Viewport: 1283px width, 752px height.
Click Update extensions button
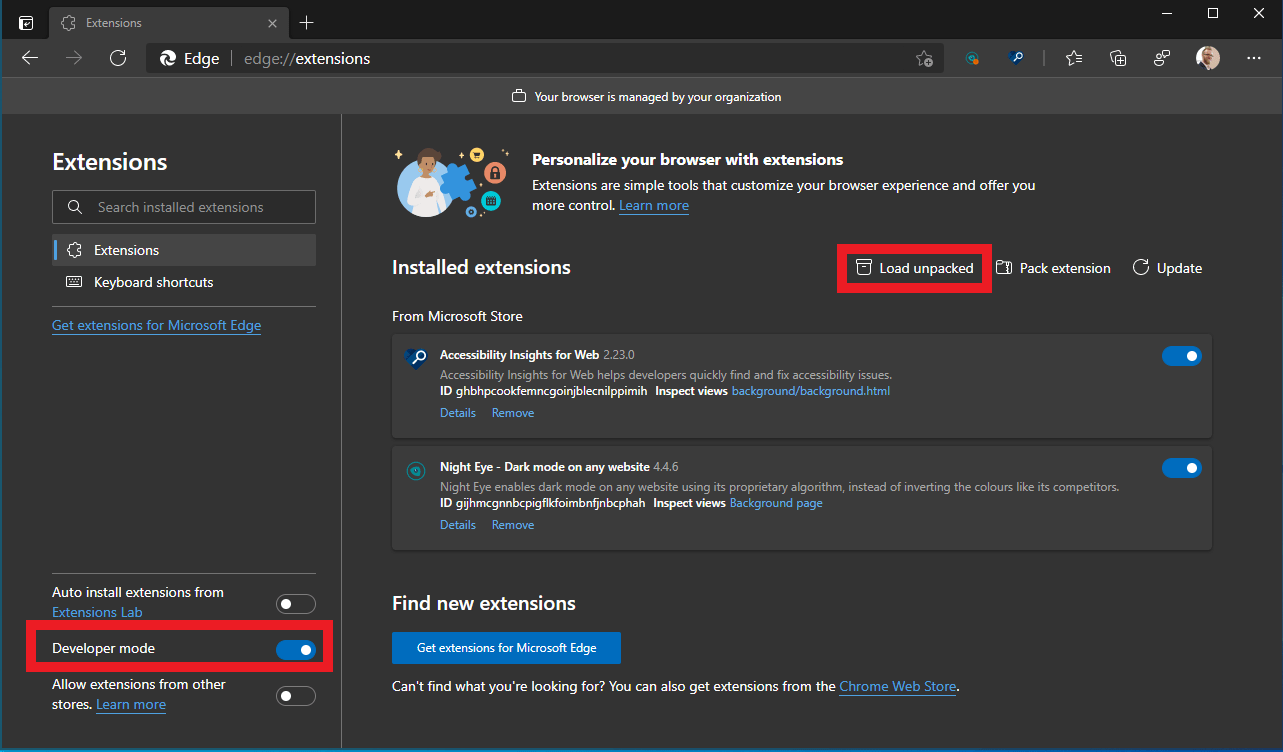(1167, 268)
